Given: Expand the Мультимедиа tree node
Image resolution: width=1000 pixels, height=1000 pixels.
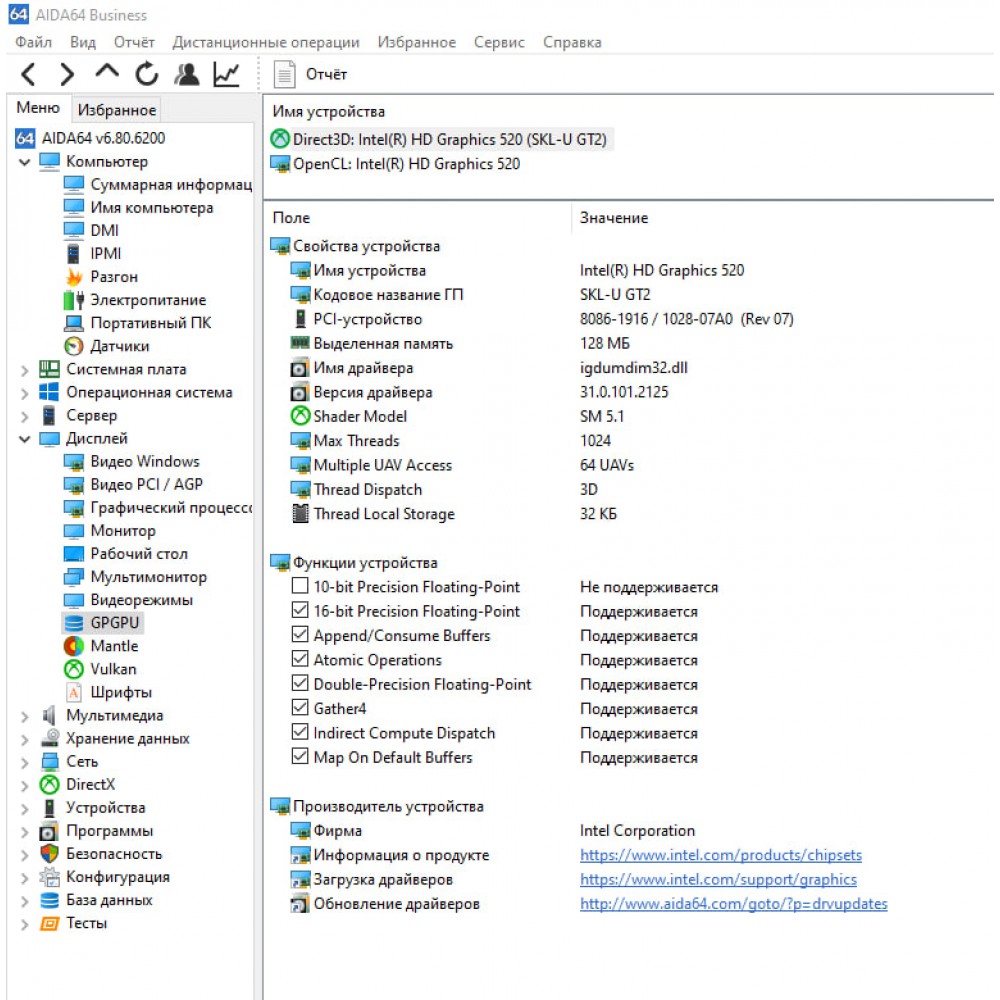Looking at the screenshot, I should click(25, 717).
